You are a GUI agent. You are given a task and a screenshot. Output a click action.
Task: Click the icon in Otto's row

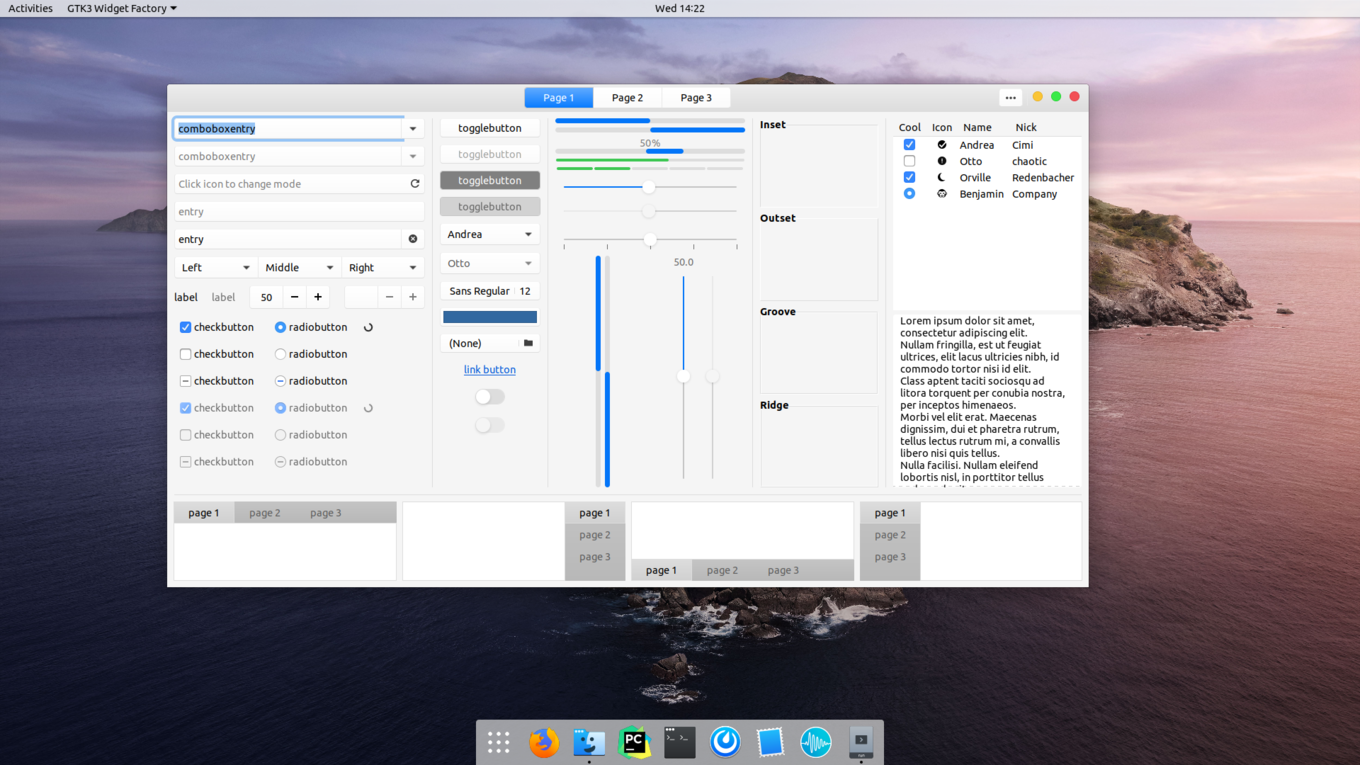tap(942, 161)
